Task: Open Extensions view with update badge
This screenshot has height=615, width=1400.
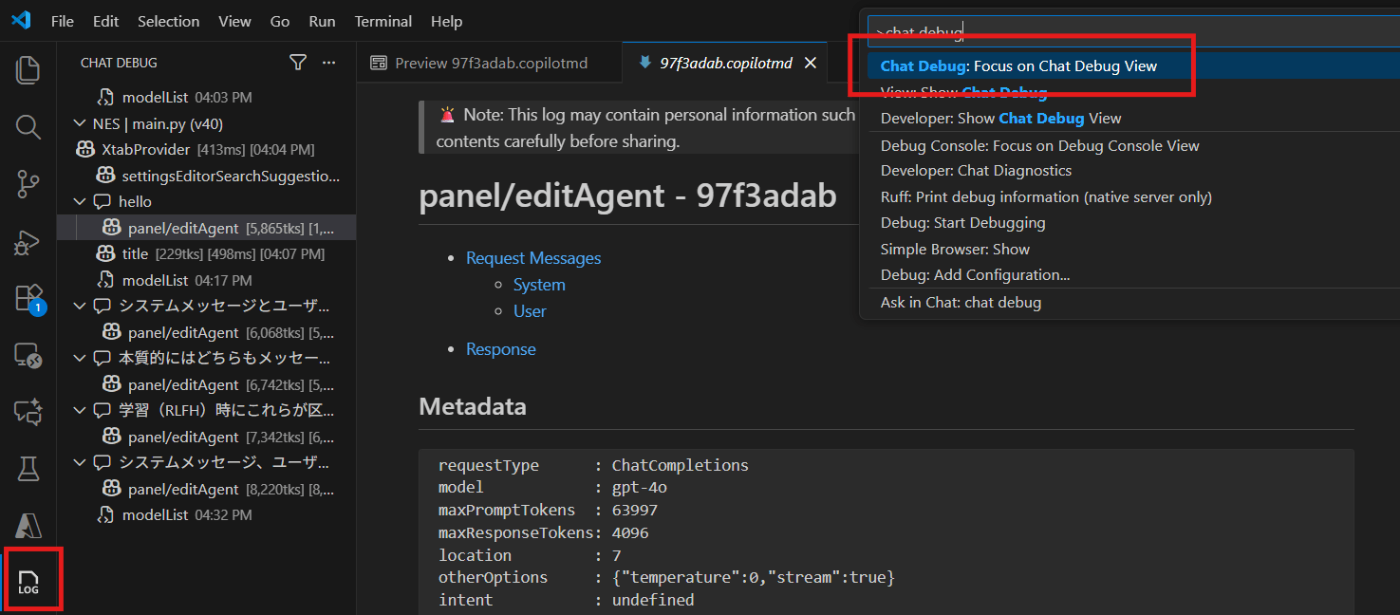Action: click(x=28, y=298)
